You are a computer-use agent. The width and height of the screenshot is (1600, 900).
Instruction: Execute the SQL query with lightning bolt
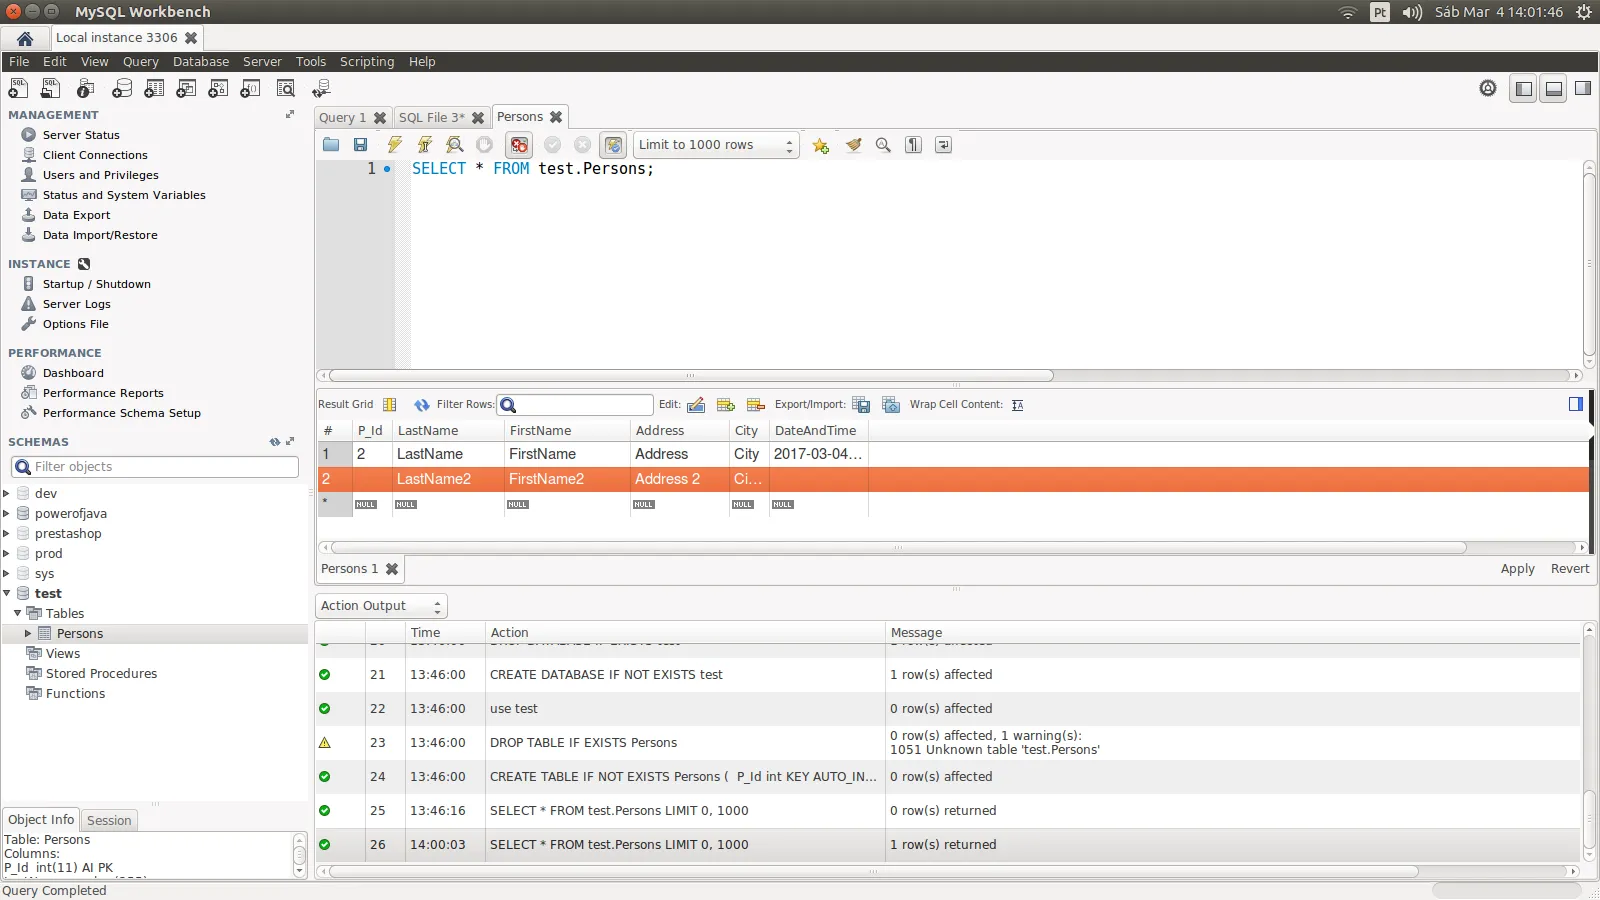tap(395, 145)
